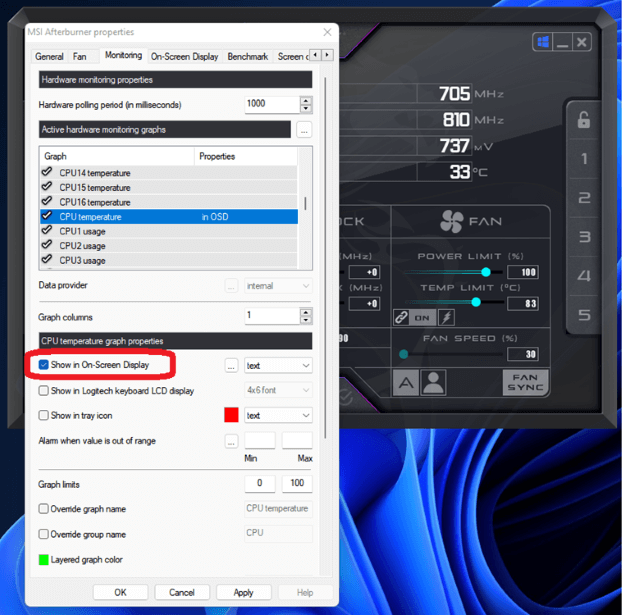Select profile slot 1 in Afterburner
Viewport: 622px width, 615px height.
584,159
